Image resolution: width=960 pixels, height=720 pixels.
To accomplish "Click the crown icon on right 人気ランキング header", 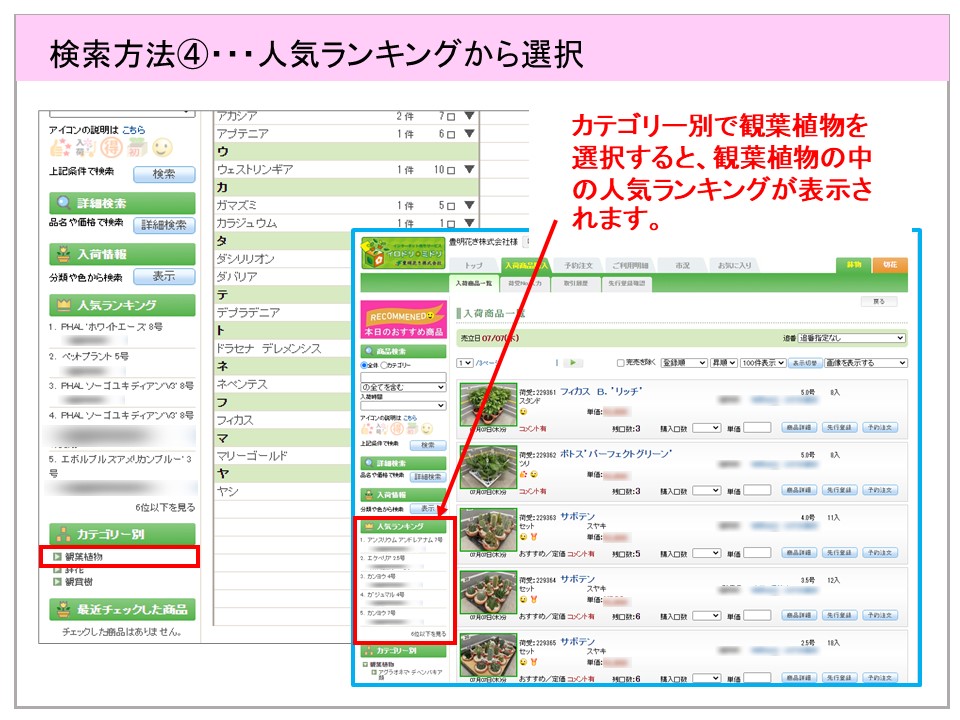I will pyautogui.click(x=369, y=527).
